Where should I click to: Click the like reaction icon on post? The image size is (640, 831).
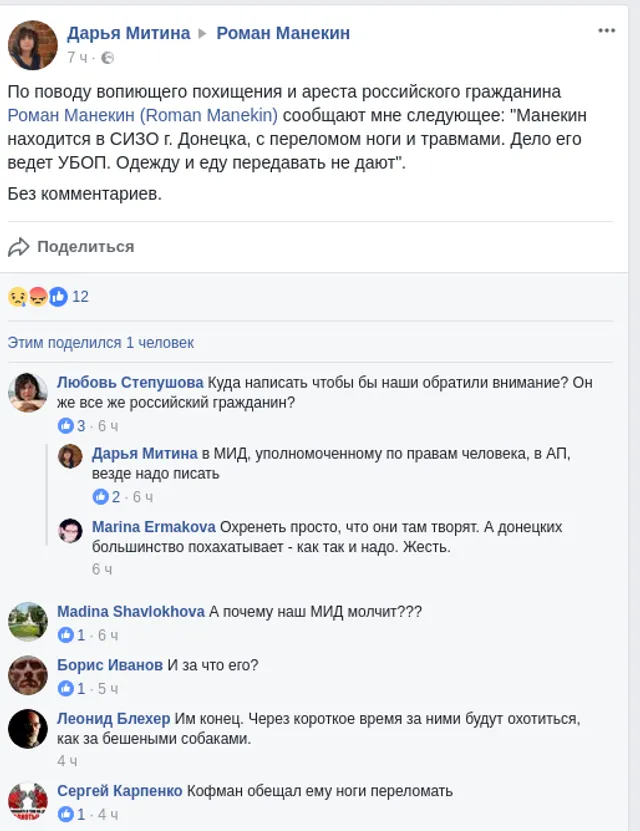58,296
